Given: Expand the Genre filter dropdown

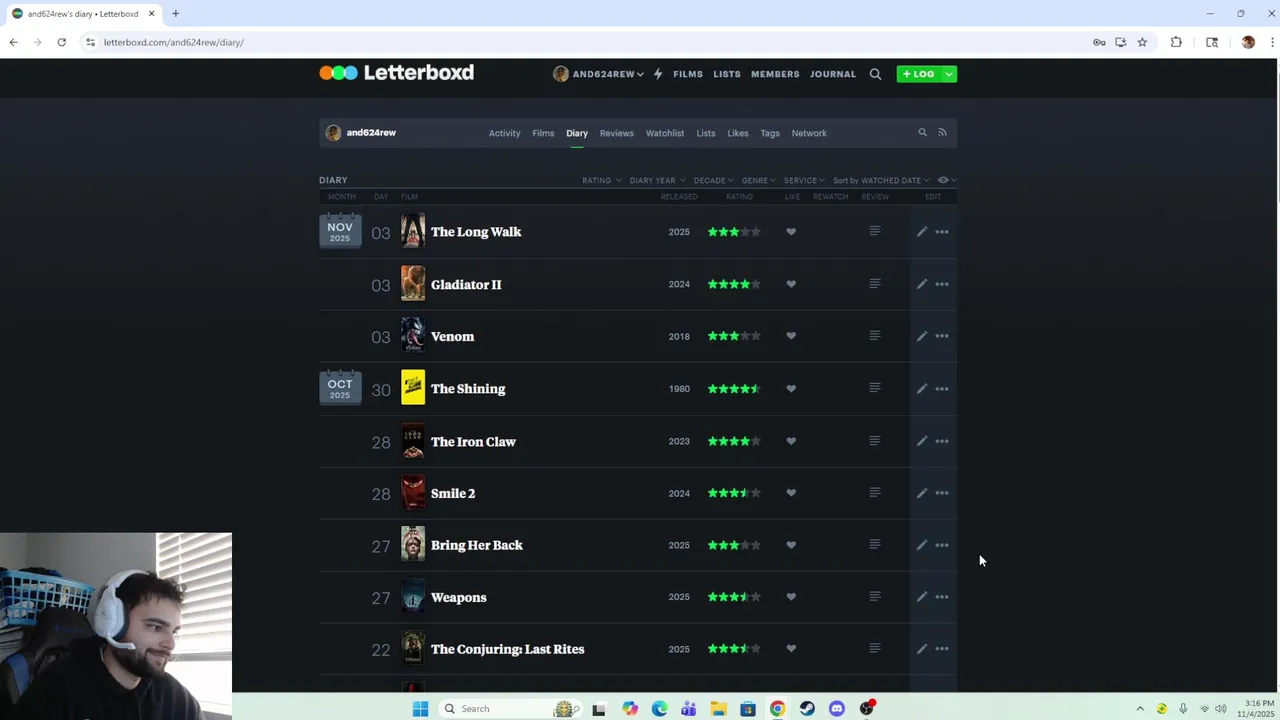Looking at the screenshot, I should pyautogui.click(x=759, y=180).
